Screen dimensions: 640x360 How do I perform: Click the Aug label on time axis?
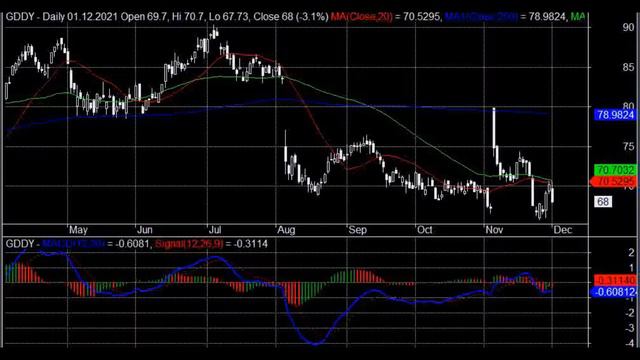[286, 230]
